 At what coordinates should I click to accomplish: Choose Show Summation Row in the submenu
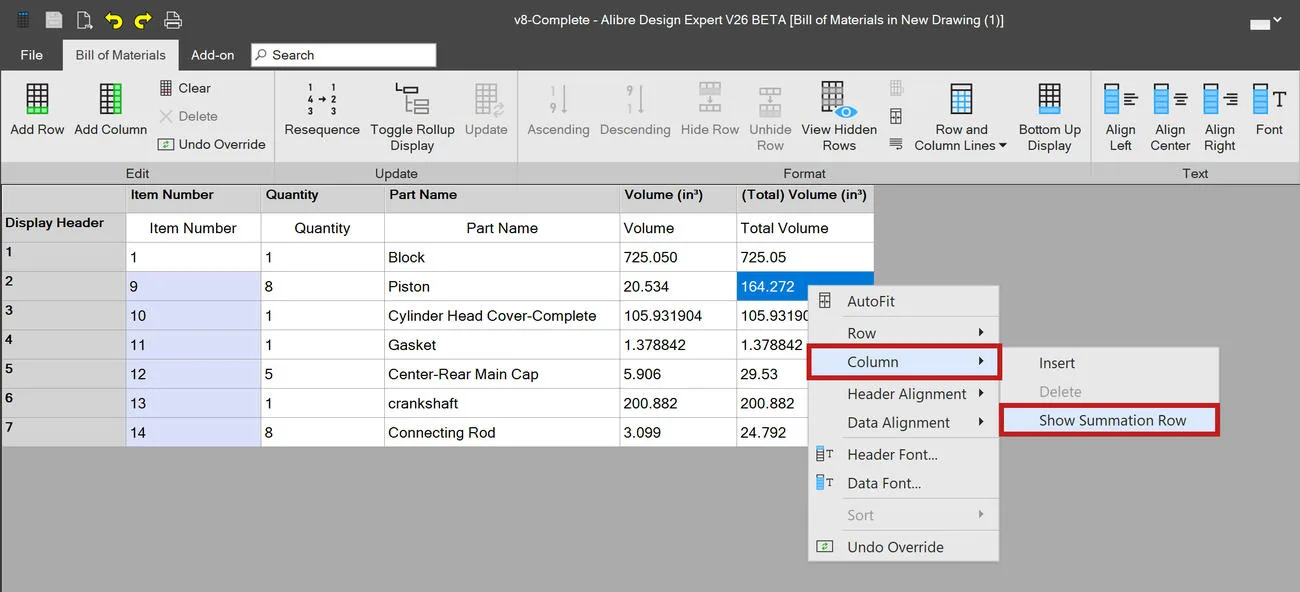click(x=1110, y=420)
